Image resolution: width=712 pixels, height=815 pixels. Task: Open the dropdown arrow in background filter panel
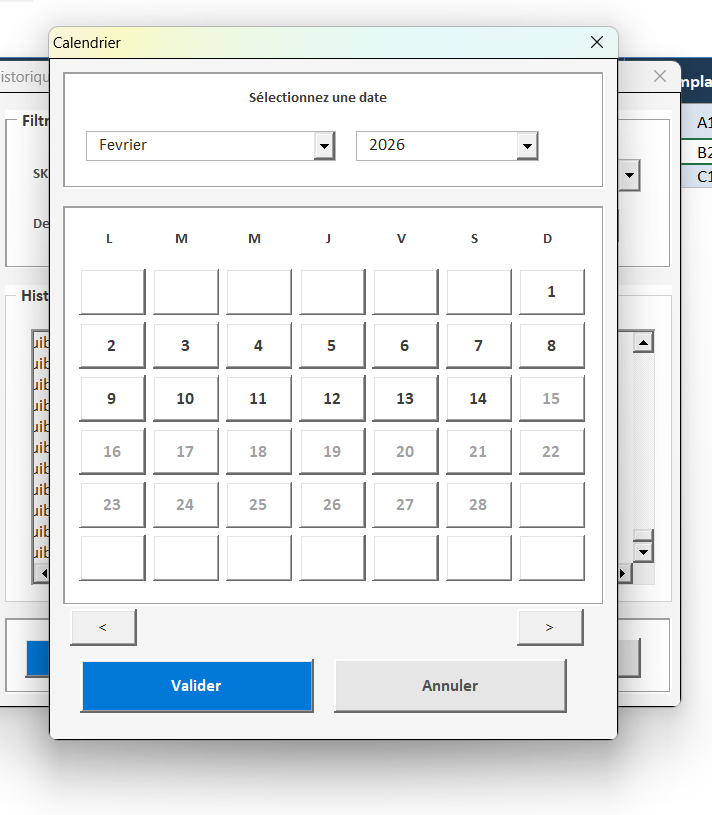(x=629, y=175)
